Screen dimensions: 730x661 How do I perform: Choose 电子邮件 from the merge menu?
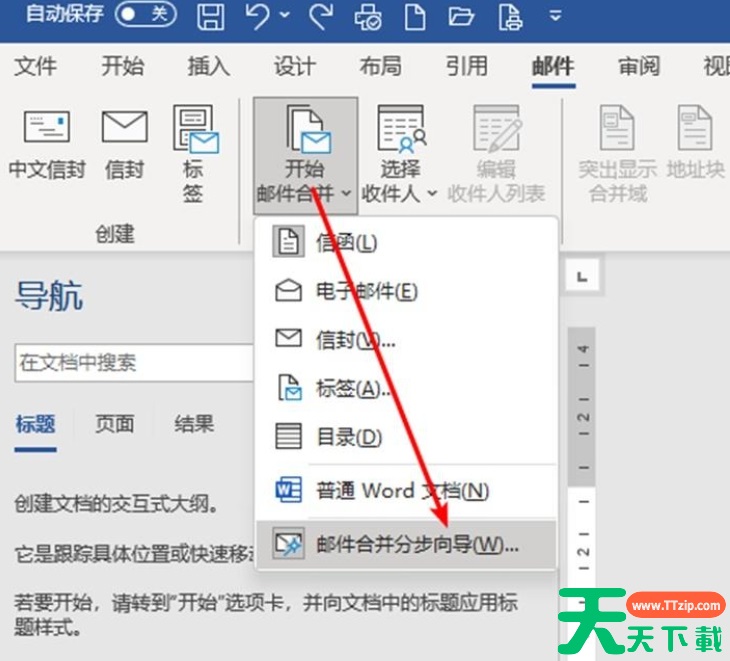click(x=366, y=291)
